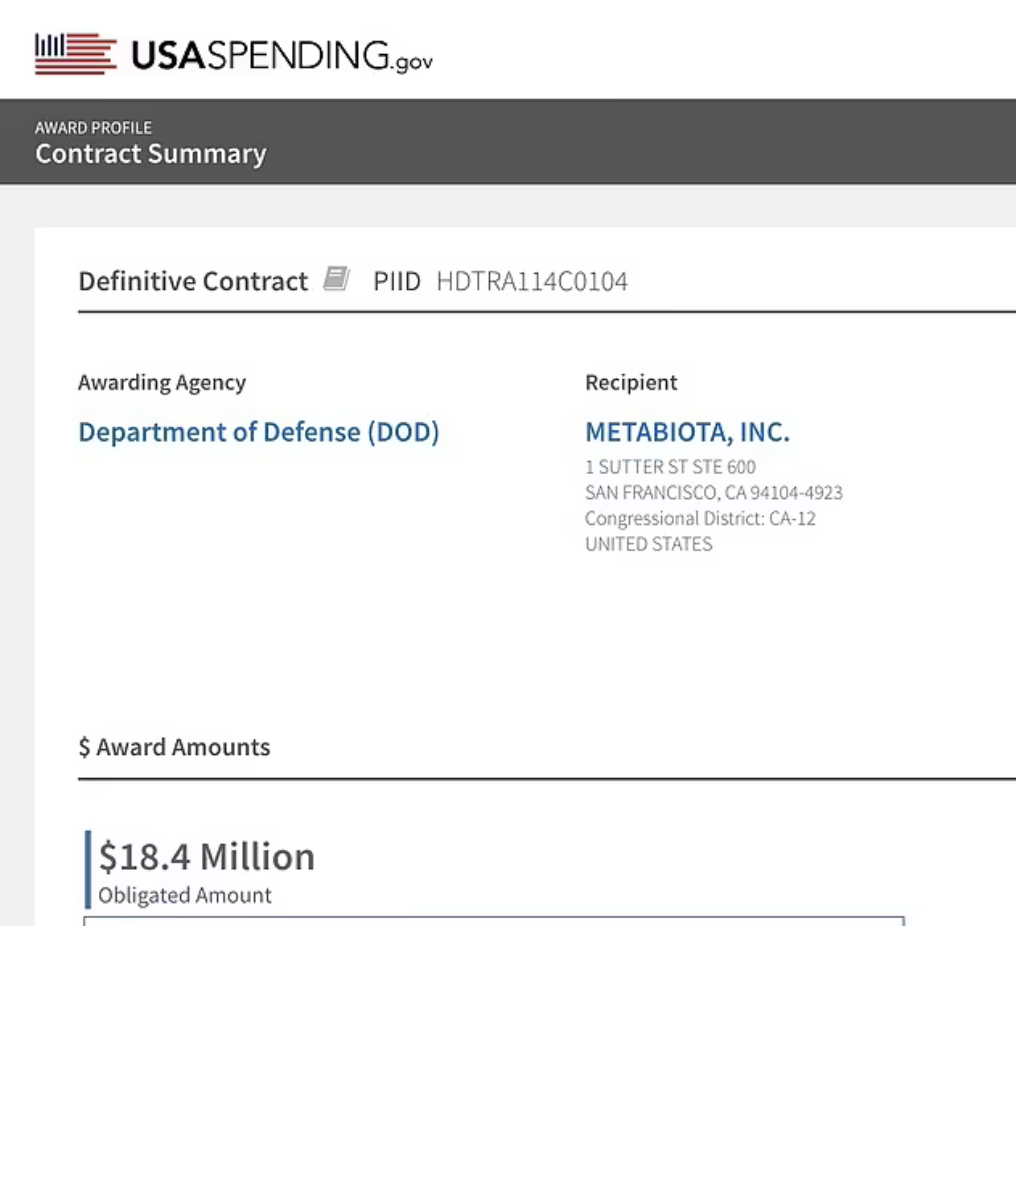The width and height of the screenshot is (1016, 1180).
Task: Open the Department of Defense (DOD) link
Action: tap(258, 432)
